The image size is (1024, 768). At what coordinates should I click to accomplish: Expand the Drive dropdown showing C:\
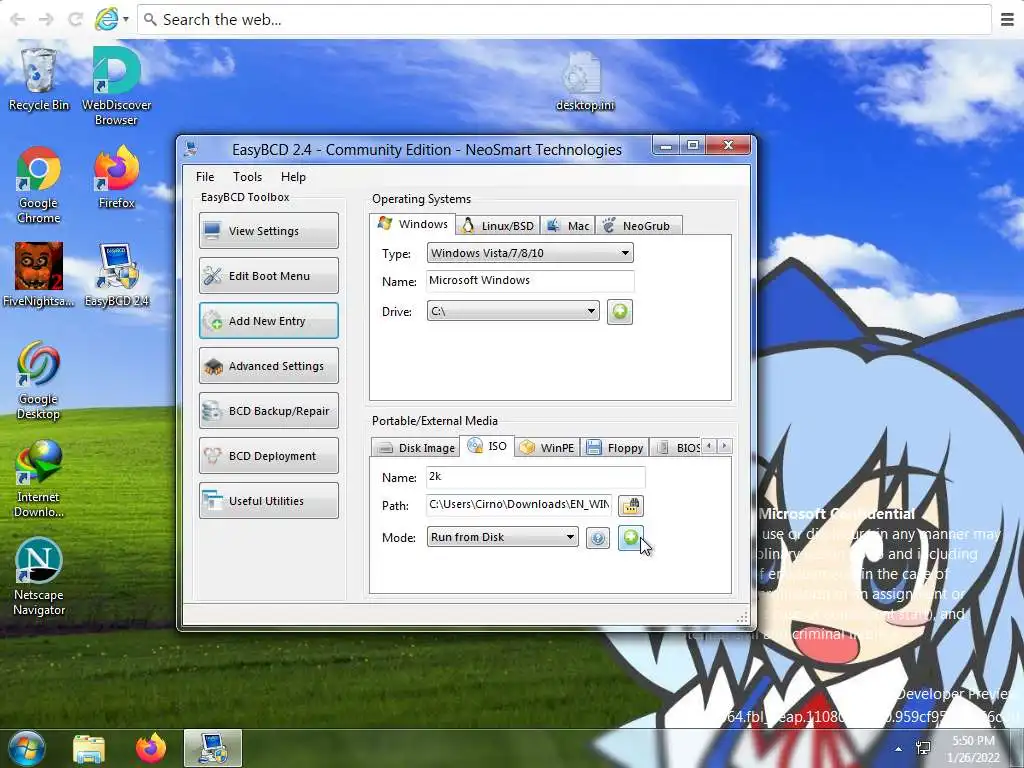[x=513, y=311]
